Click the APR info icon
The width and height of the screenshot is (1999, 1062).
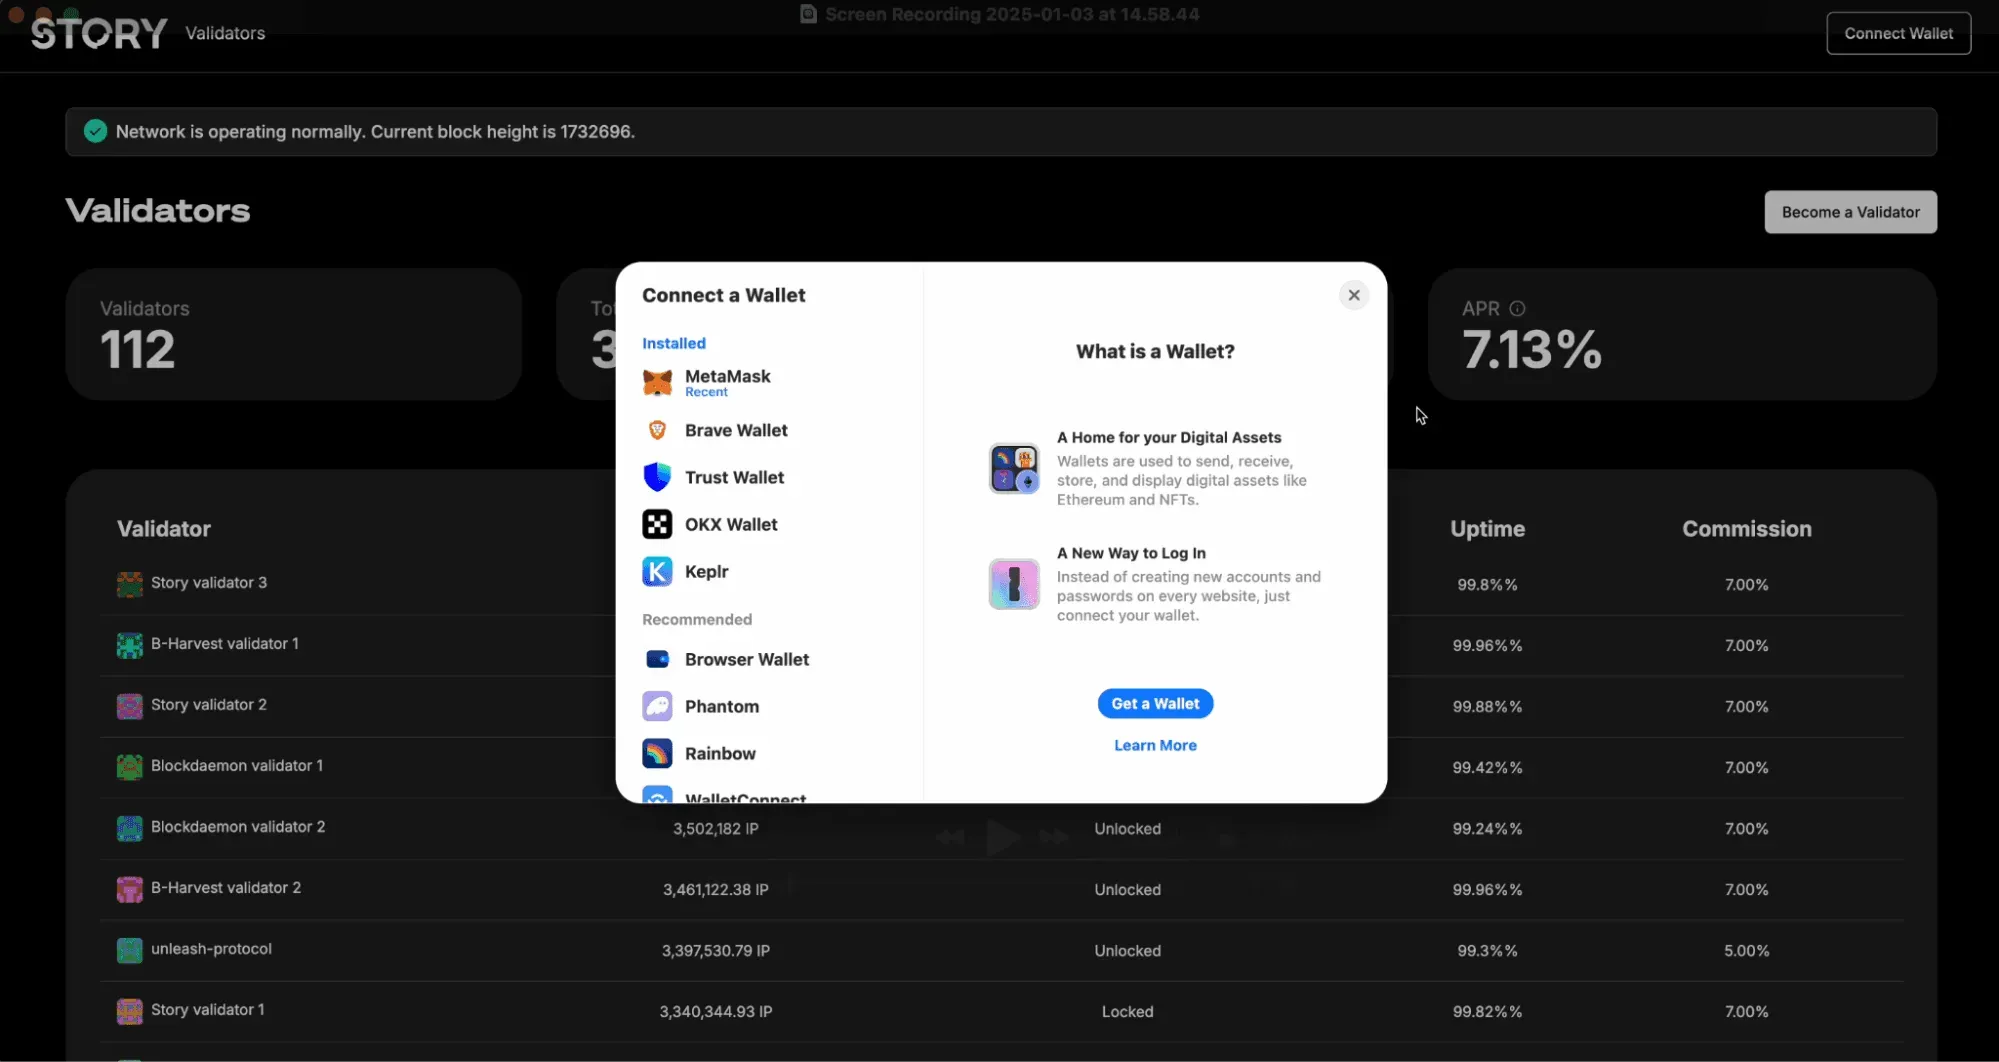[1517, 309]
